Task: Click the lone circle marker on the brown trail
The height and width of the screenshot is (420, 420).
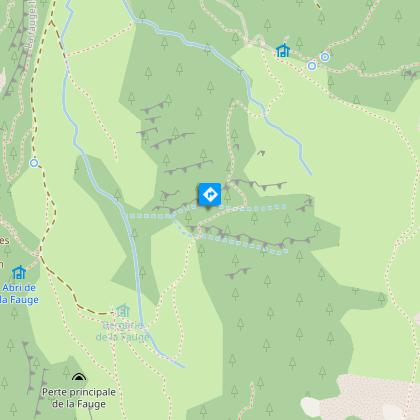Action: (34, 163)
